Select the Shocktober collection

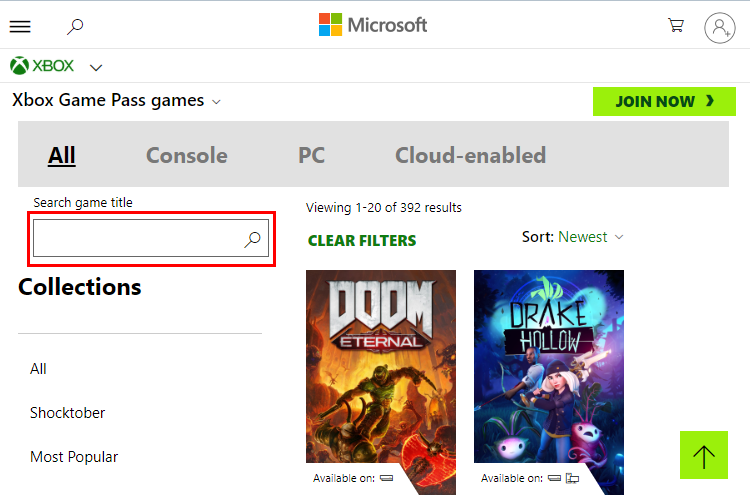point(67,413)
